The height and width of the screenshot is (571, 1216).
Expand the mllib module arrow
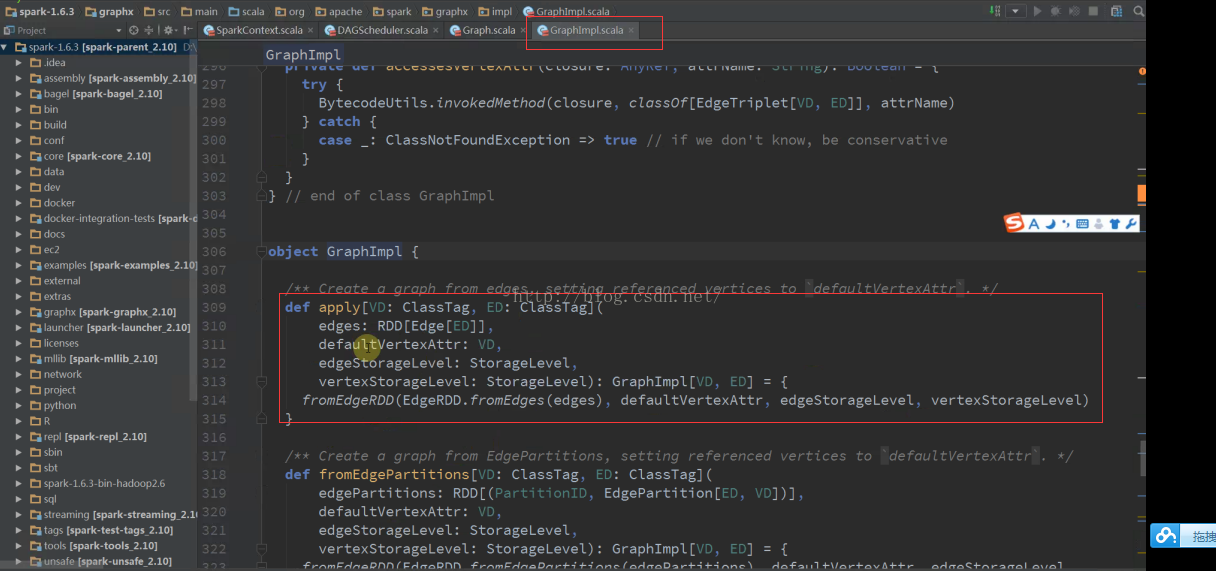19,358
